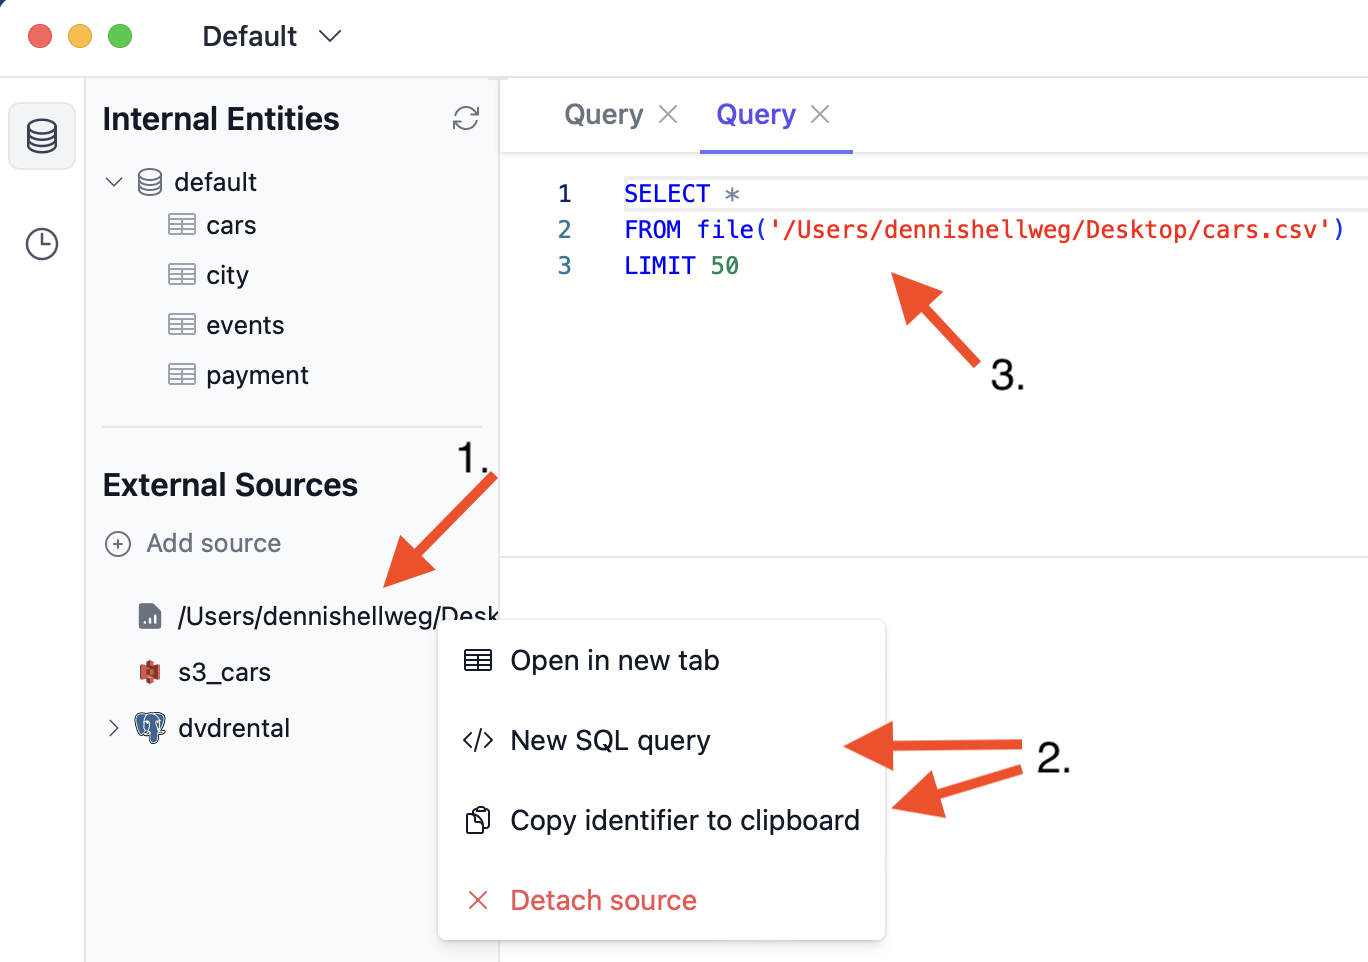1368x962 pixels.
Task: Expand the dvdrental source chevron
Action: [x=113, y=728]
